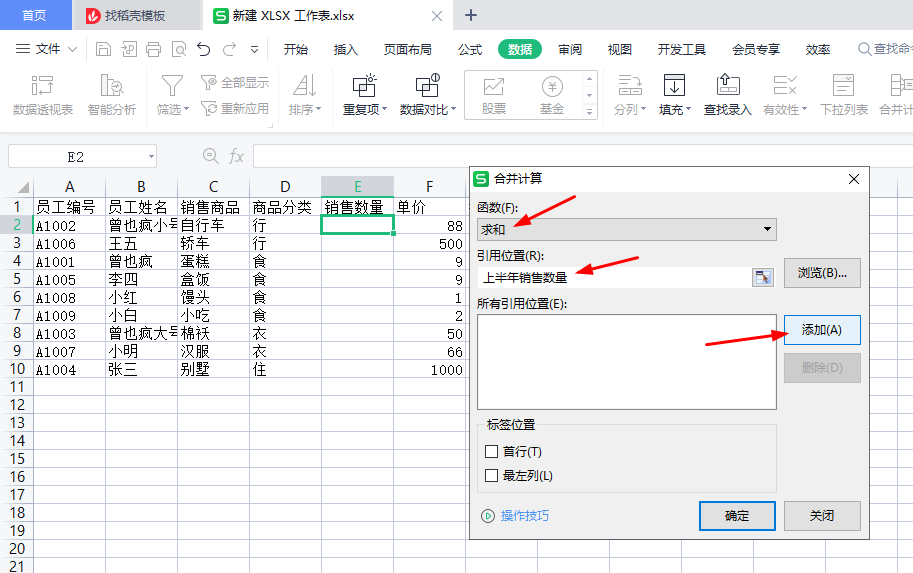Click the formula bar input field
913x573 pixels.
click(x=582, y=156)
